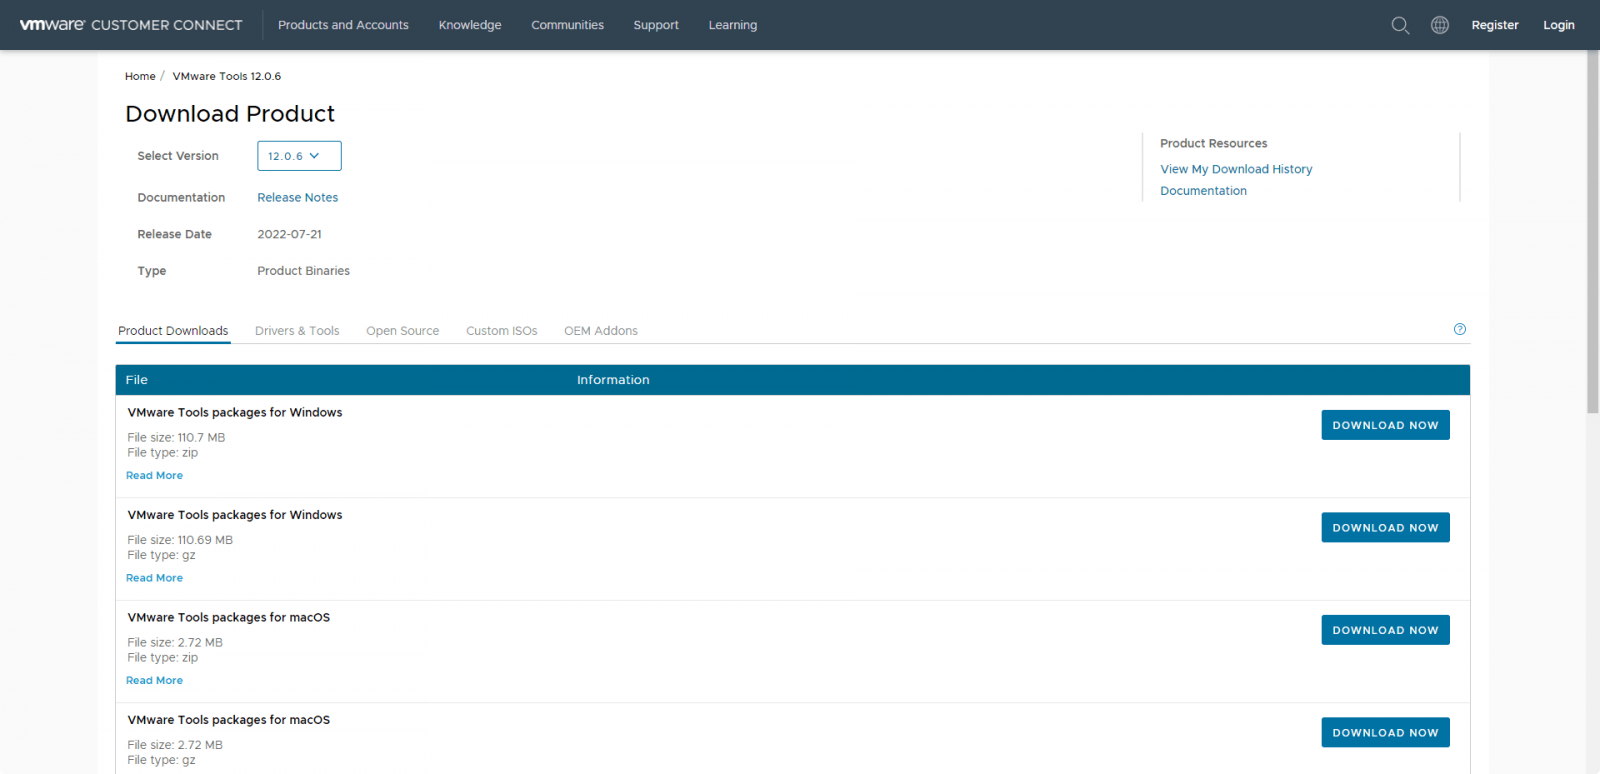Click the 'File size: 110.7 MB' text
This screenshot has width=1600, height=774.
tap(176, 438)
